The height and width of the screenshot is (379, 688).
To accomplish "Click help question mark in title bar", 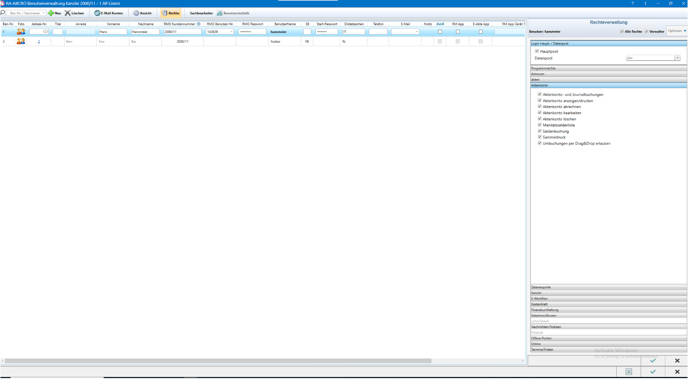I will pyautogui.click(x=632, y=3).
